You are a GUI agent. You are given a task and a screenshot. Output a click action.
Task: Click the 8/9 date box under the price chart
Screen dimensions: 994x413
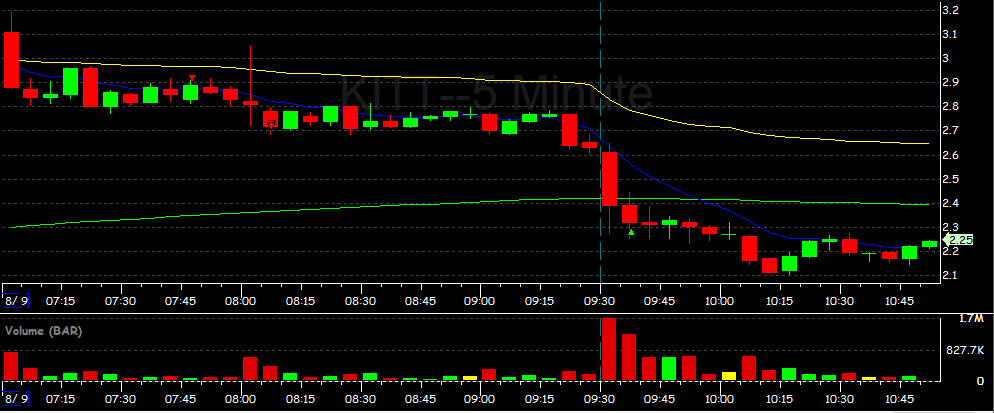[x=16, y=299]
